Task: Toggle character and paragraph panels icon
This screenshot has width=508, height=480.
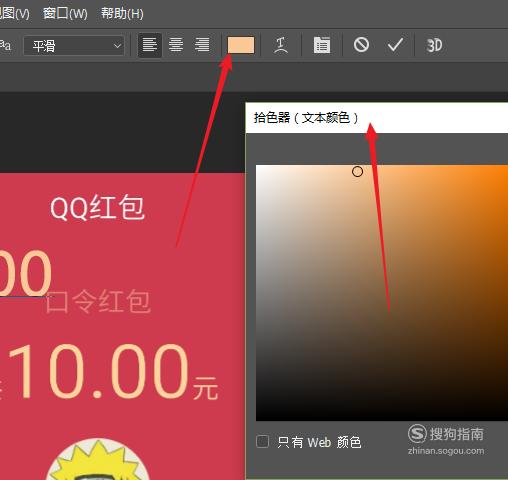Action: pos(322,45)
